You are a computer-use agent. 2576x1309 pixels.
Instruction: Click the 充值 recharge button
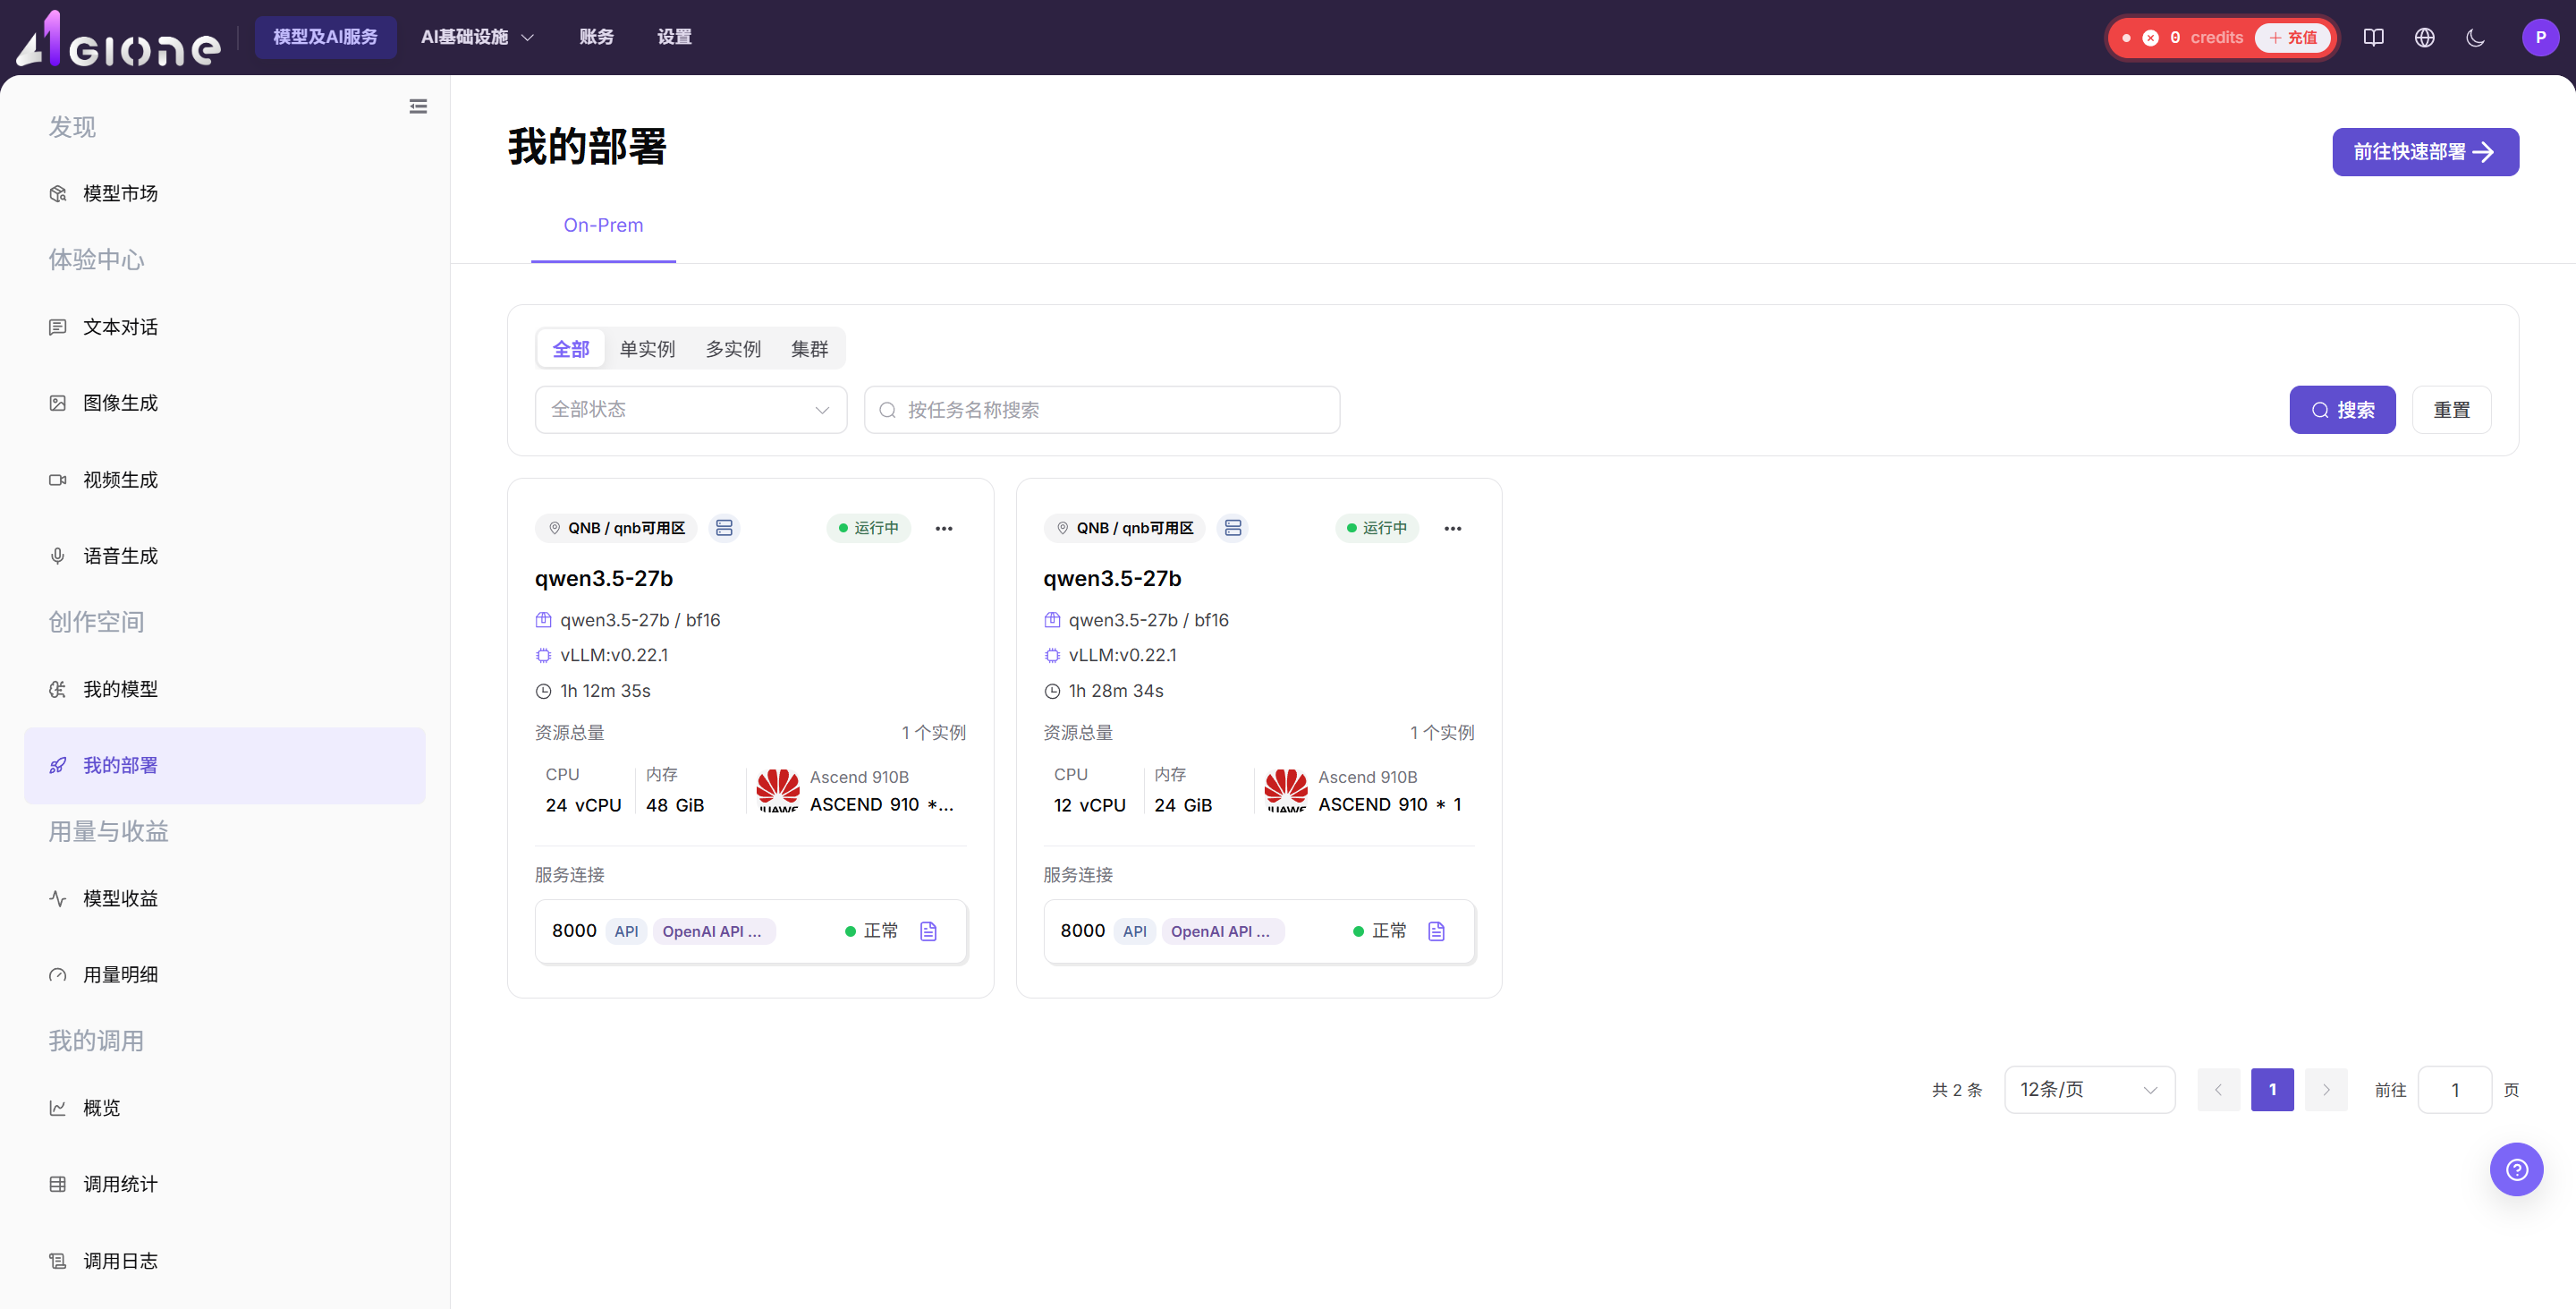click(2292, 38)
